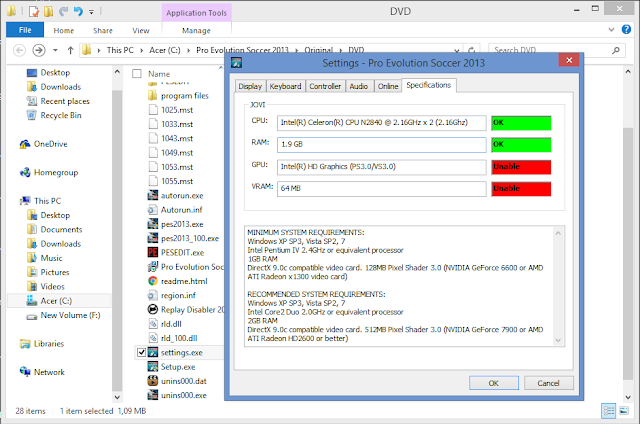Open Libraries in the navigation pane
The image size is (640, 424).
pyautogui.click(x=42, y=344)
